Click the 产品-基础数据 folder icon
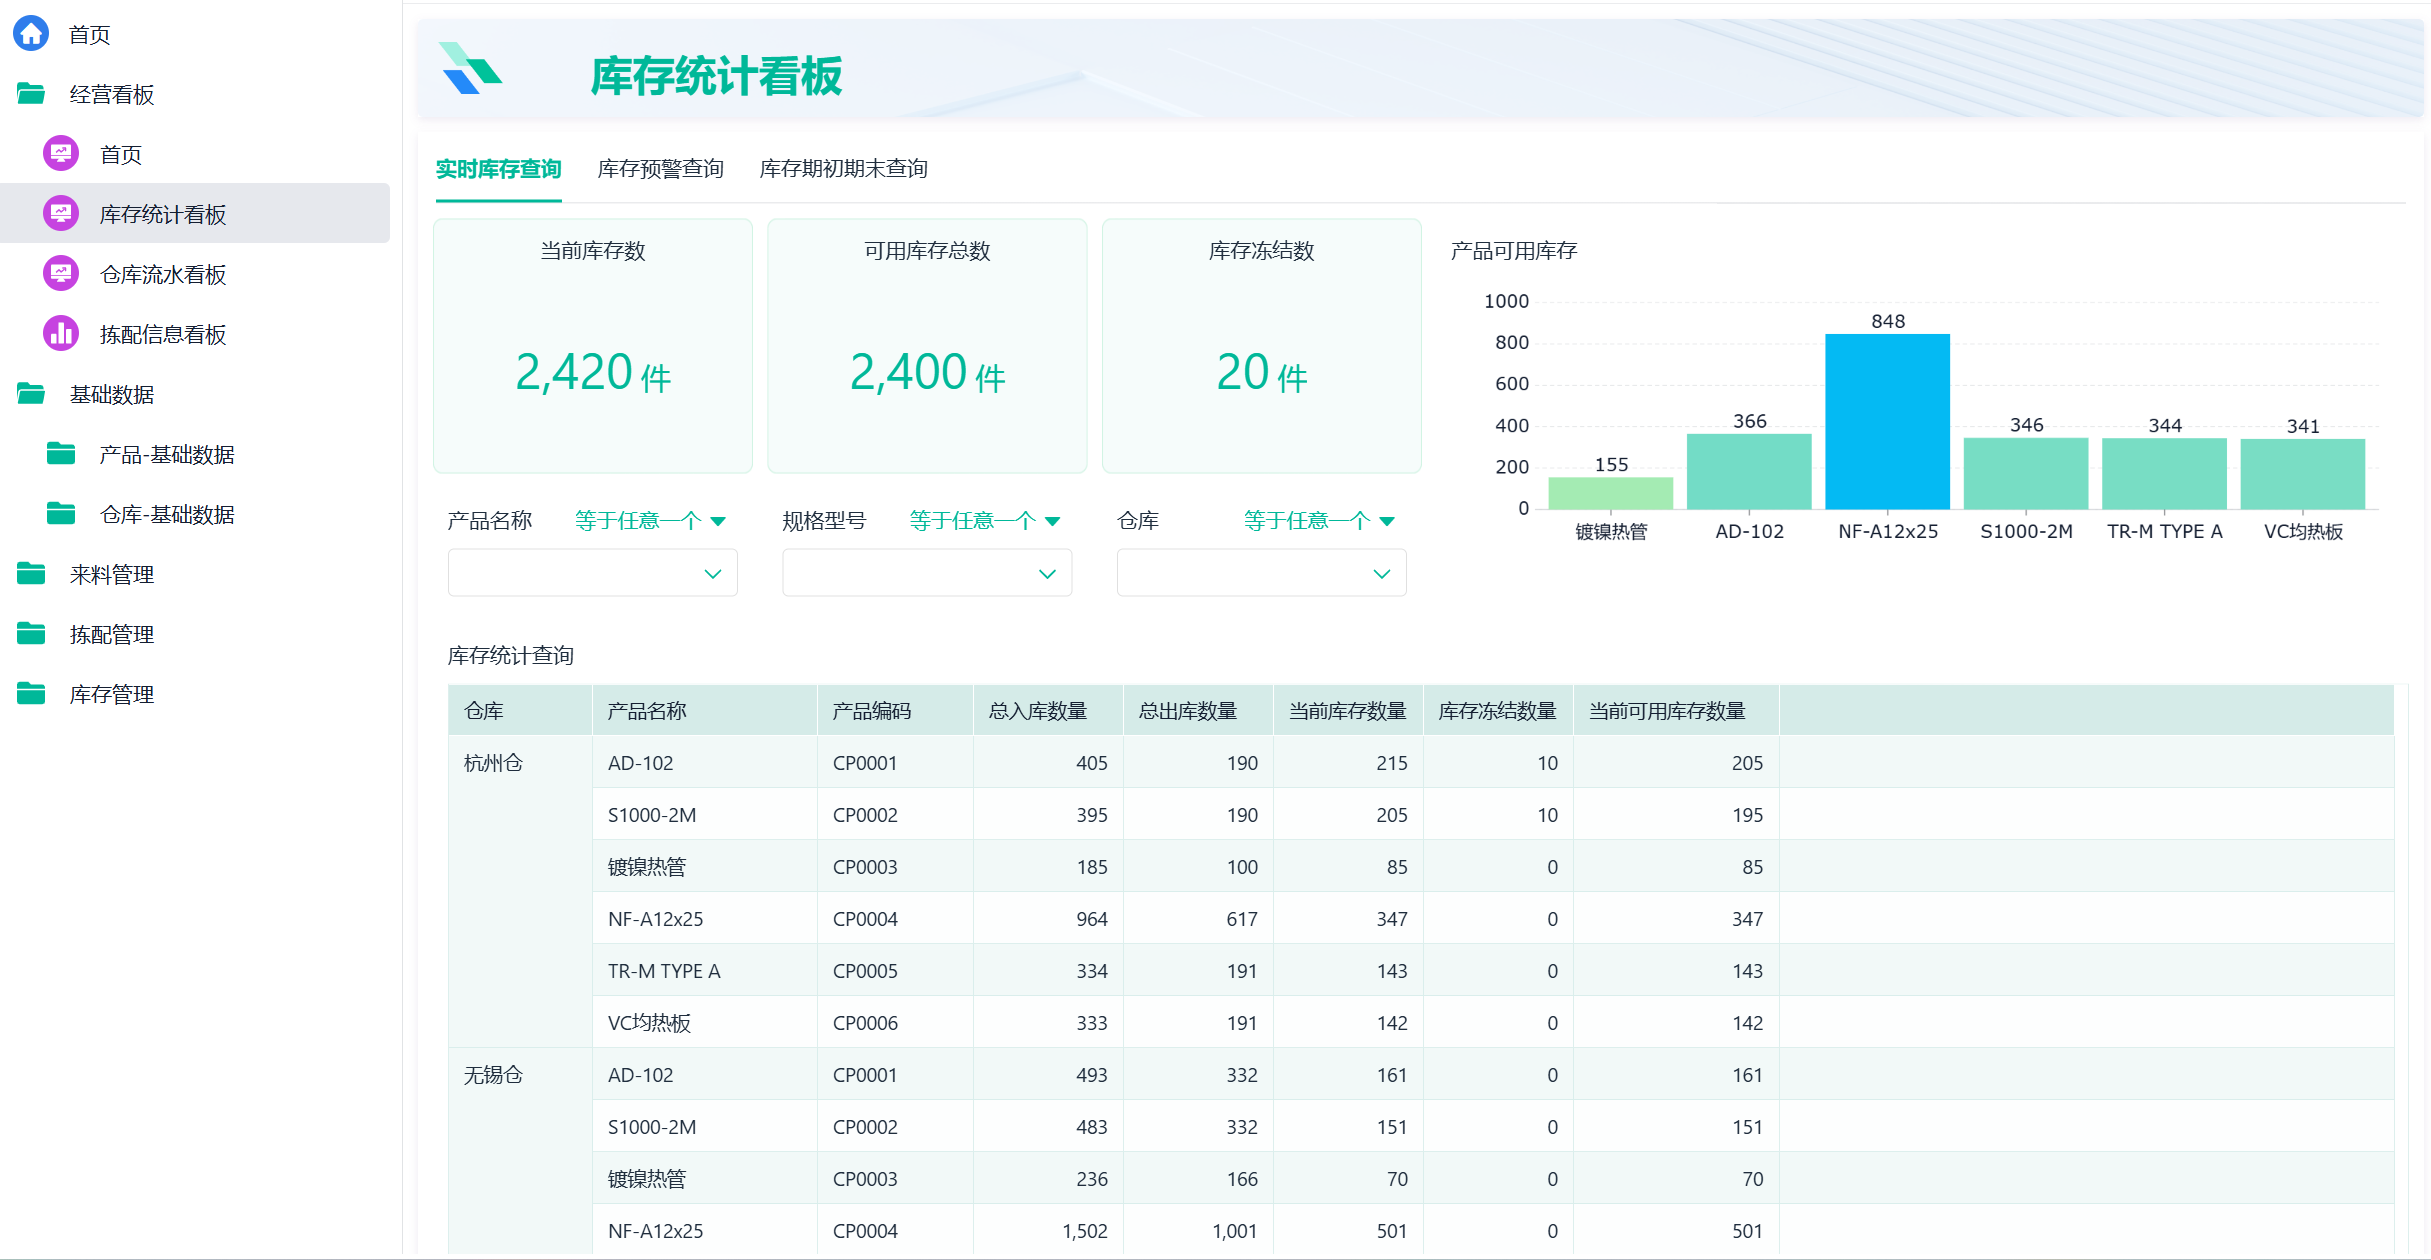 click(61, 454)
